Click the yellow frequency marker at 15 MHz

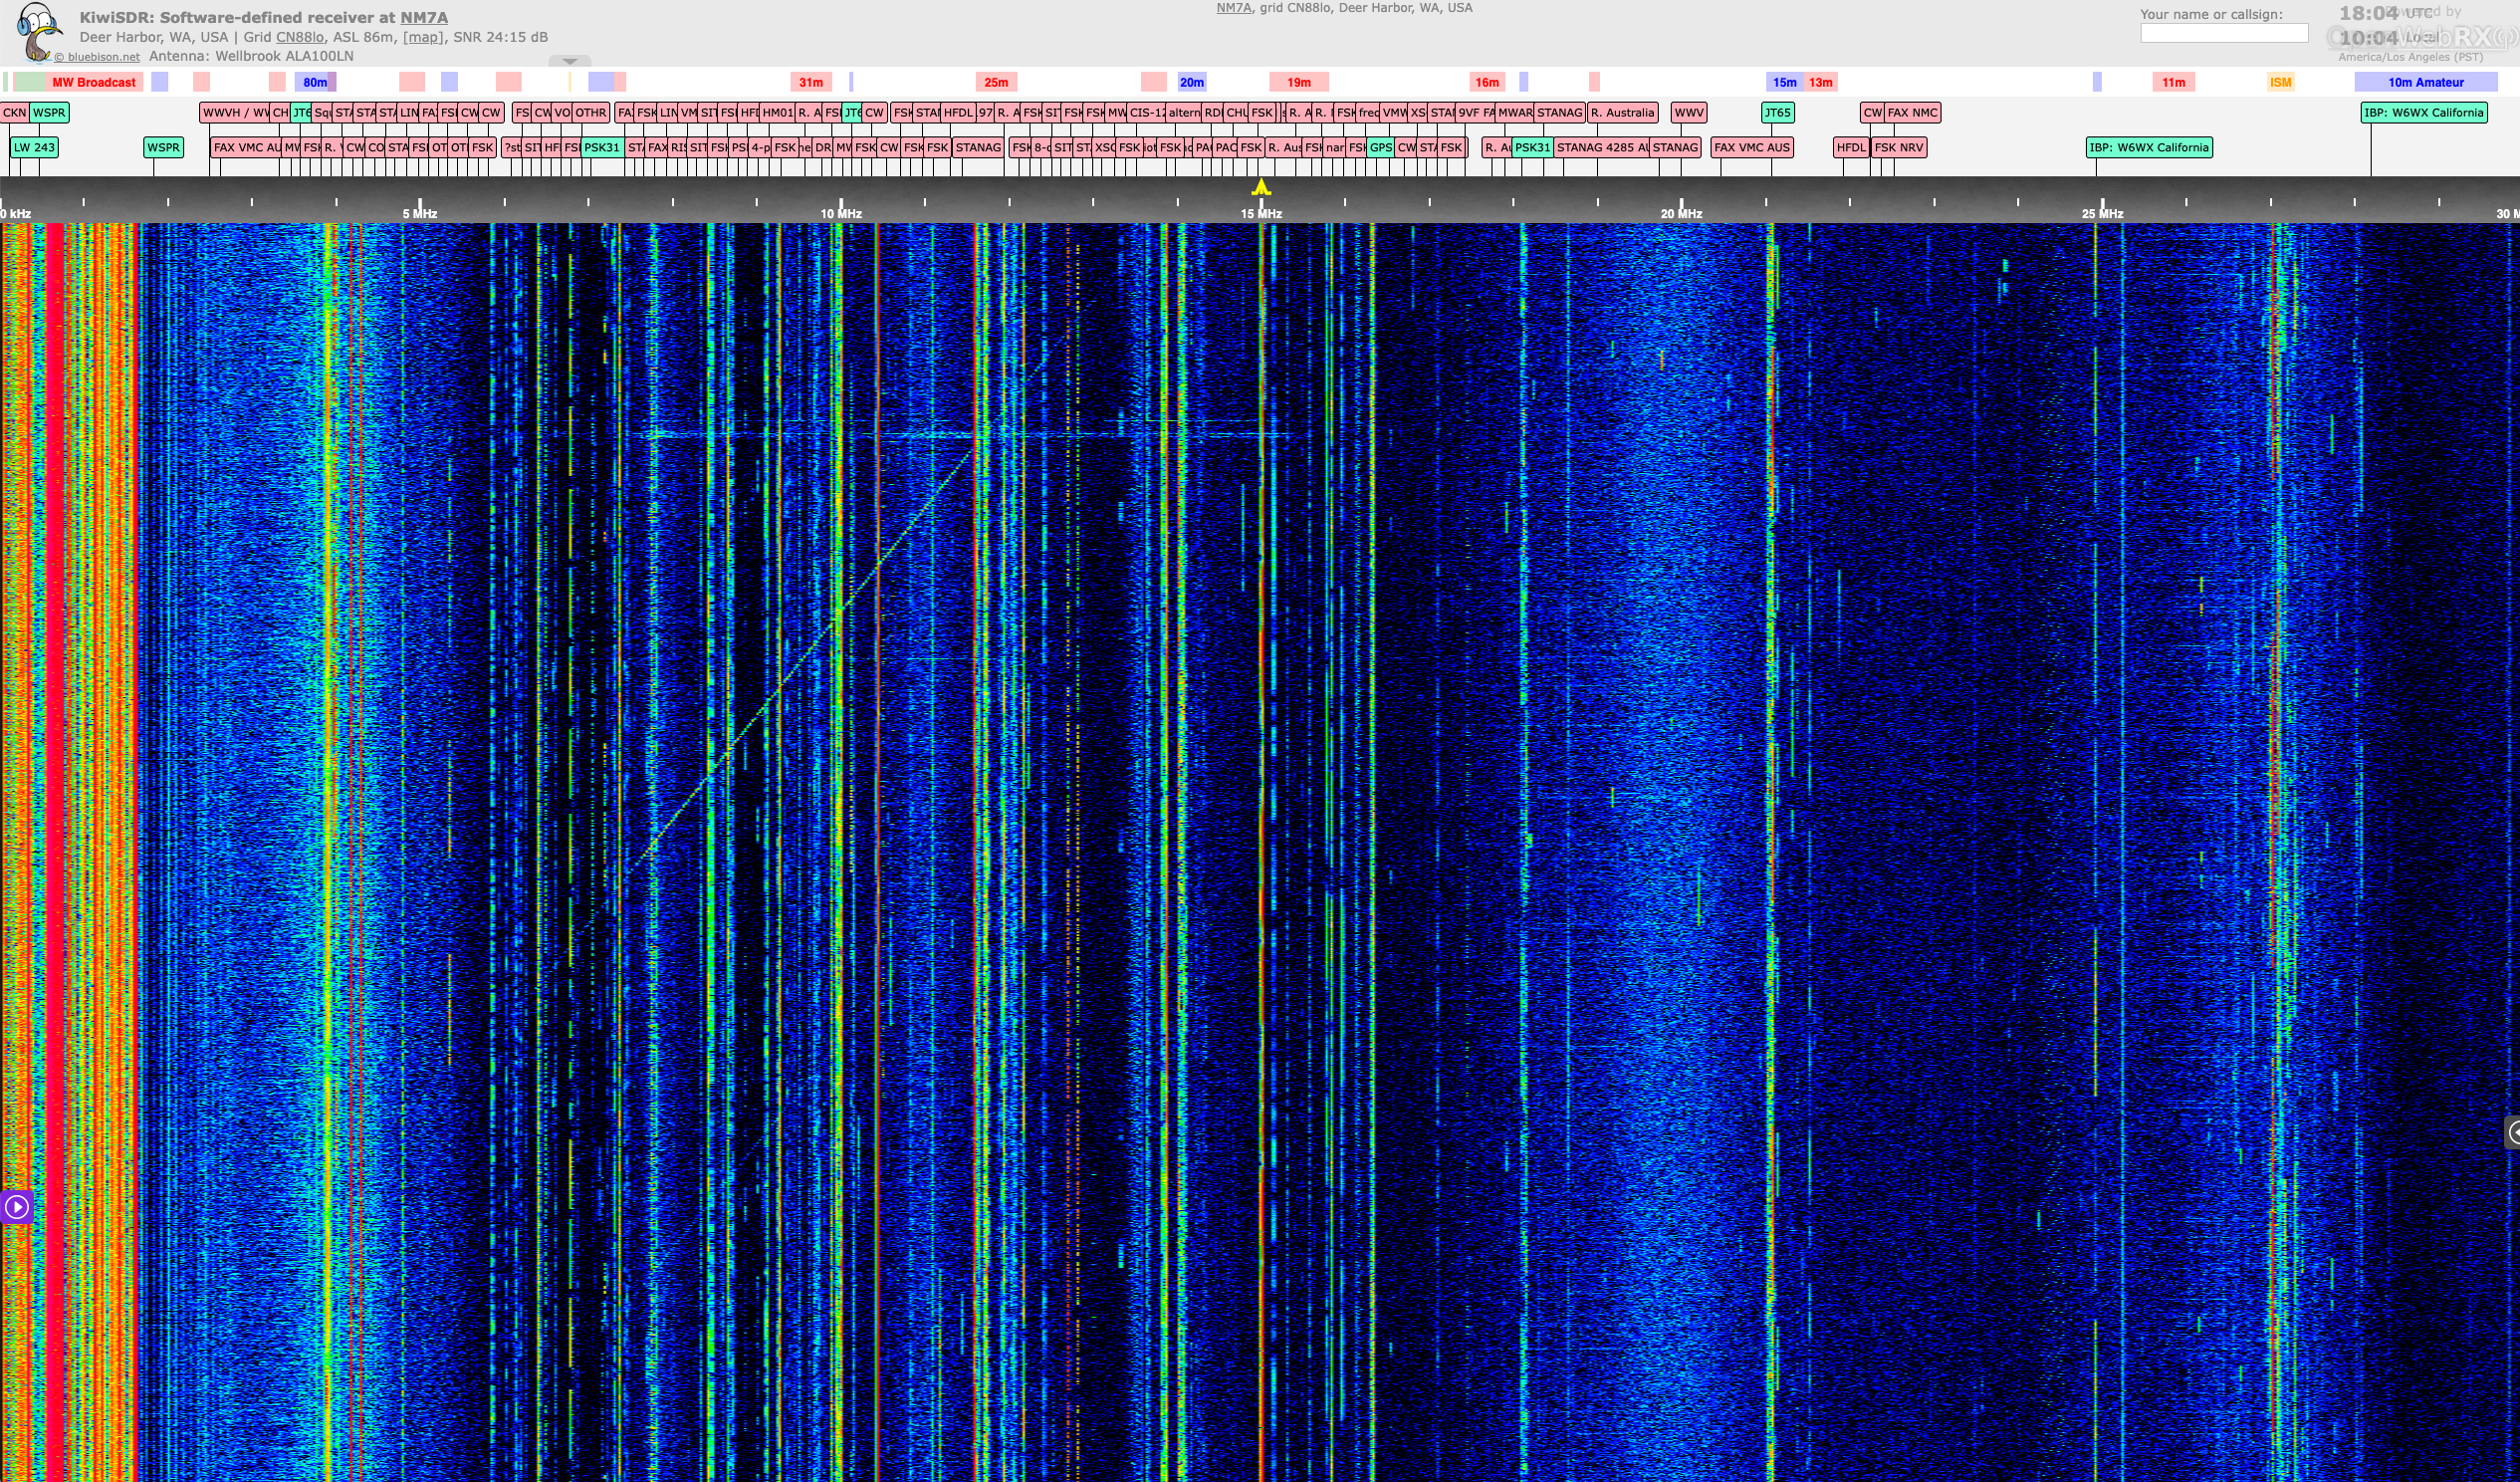[x=1261, y=187]
